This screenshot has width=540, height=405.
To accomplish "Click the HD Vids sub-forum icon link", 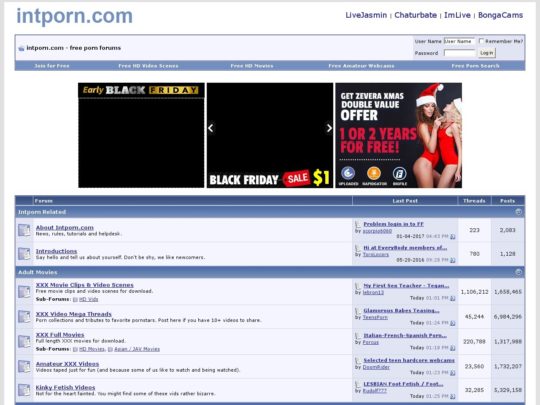I will (x=75, y=300).
